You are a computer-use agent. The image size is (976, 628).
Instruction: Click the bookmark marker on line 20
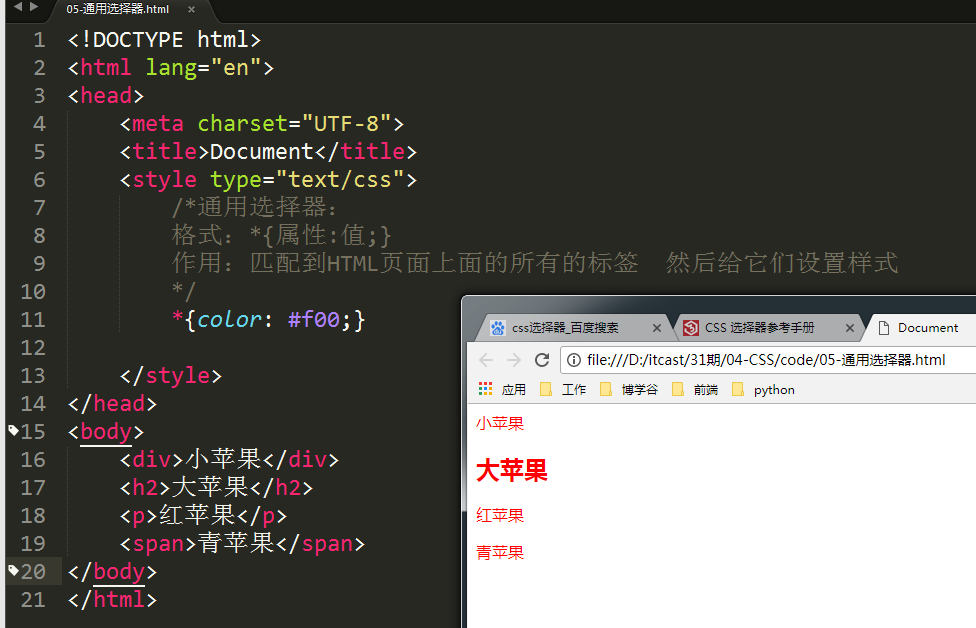(x=13, y=569)
